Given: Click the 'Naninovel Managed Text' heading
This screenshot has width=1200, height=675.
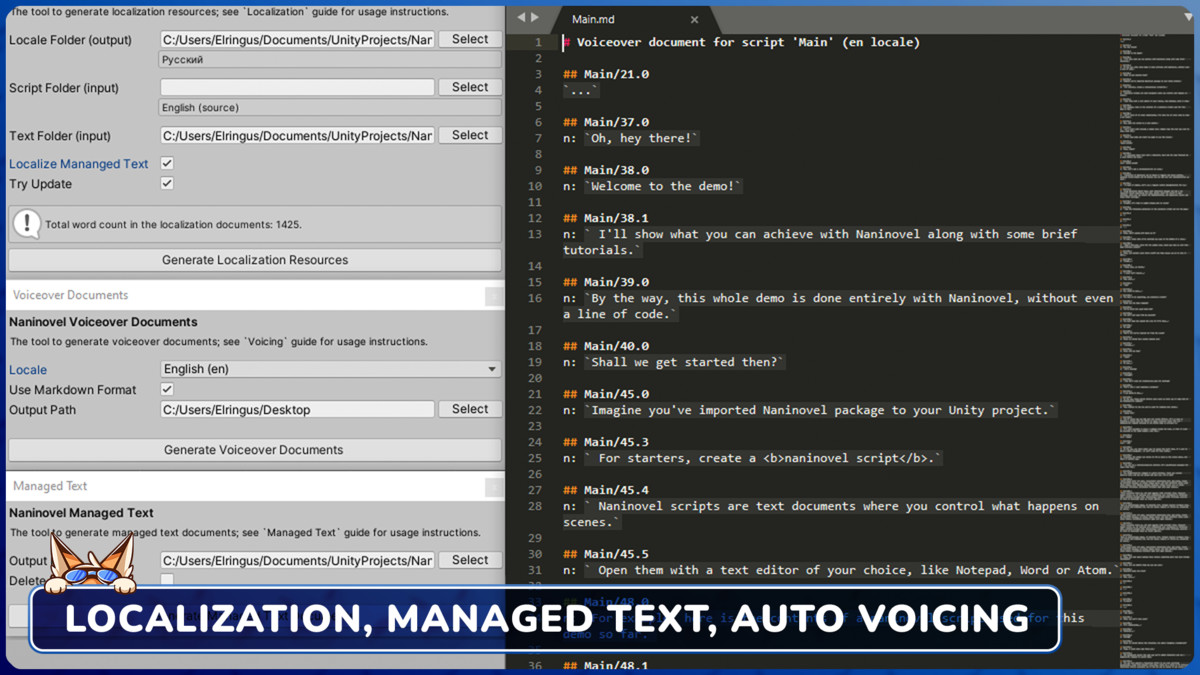Looking at the screenshot, I should 81,512.
